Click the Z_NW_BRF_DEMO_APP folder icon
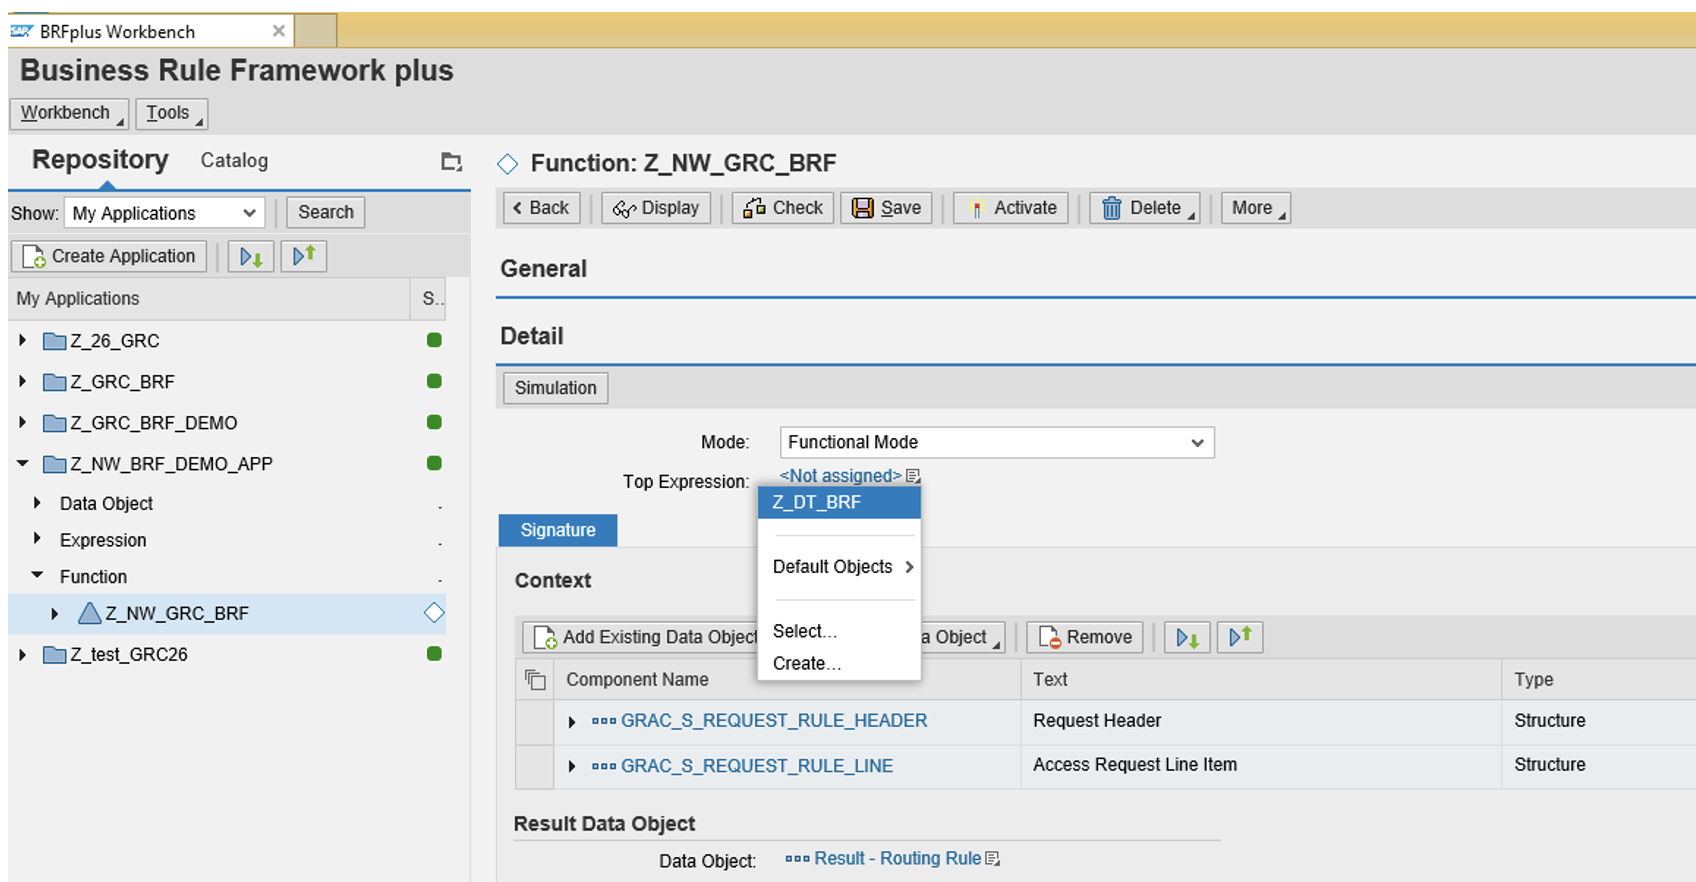This screenshot has width=1696, height=882. click(55, 464)
